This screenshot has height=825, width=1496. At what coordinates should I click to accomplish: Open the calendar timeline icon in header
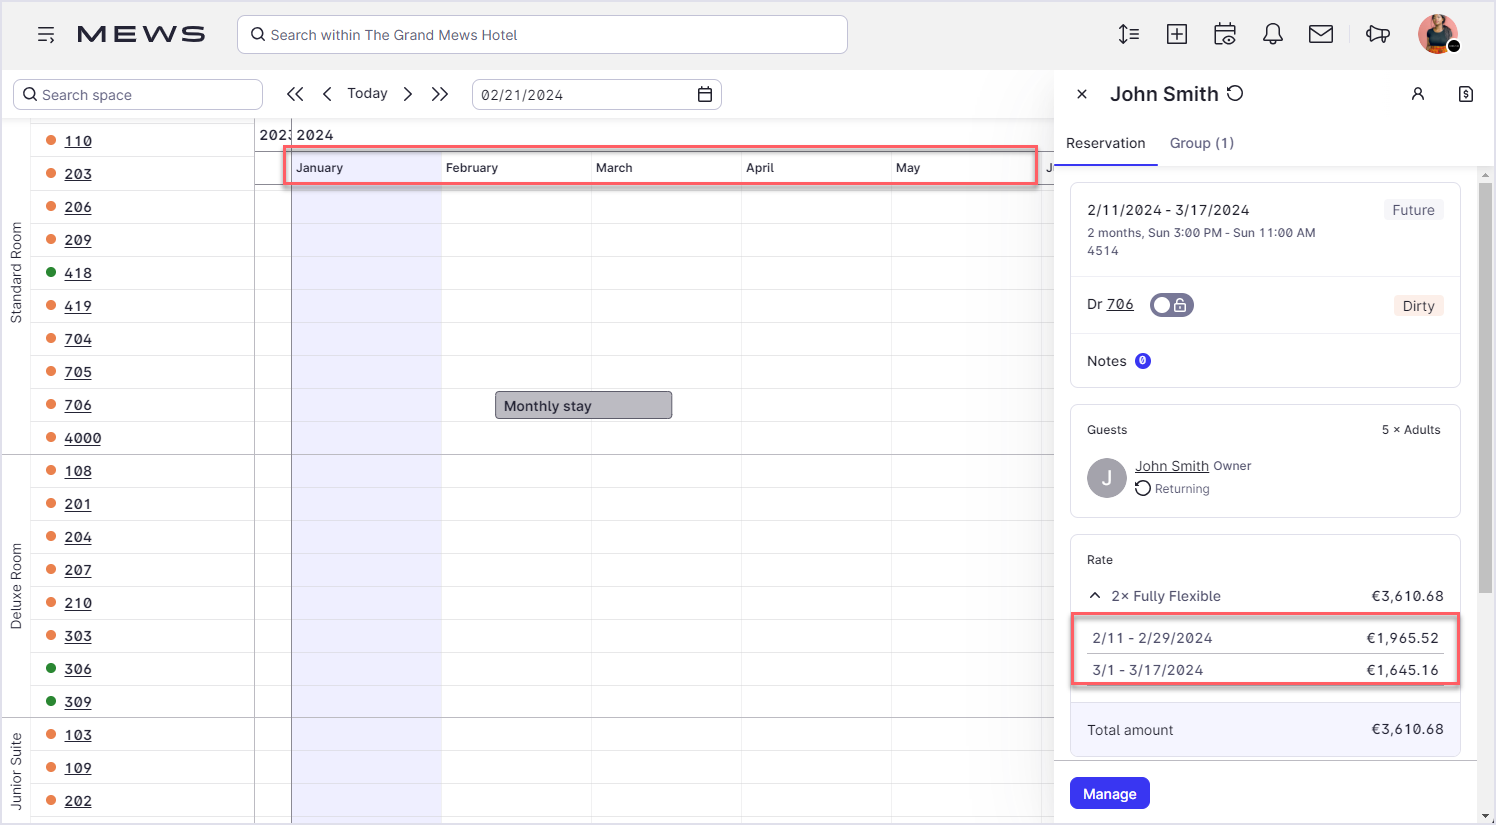pos(1225,34)
